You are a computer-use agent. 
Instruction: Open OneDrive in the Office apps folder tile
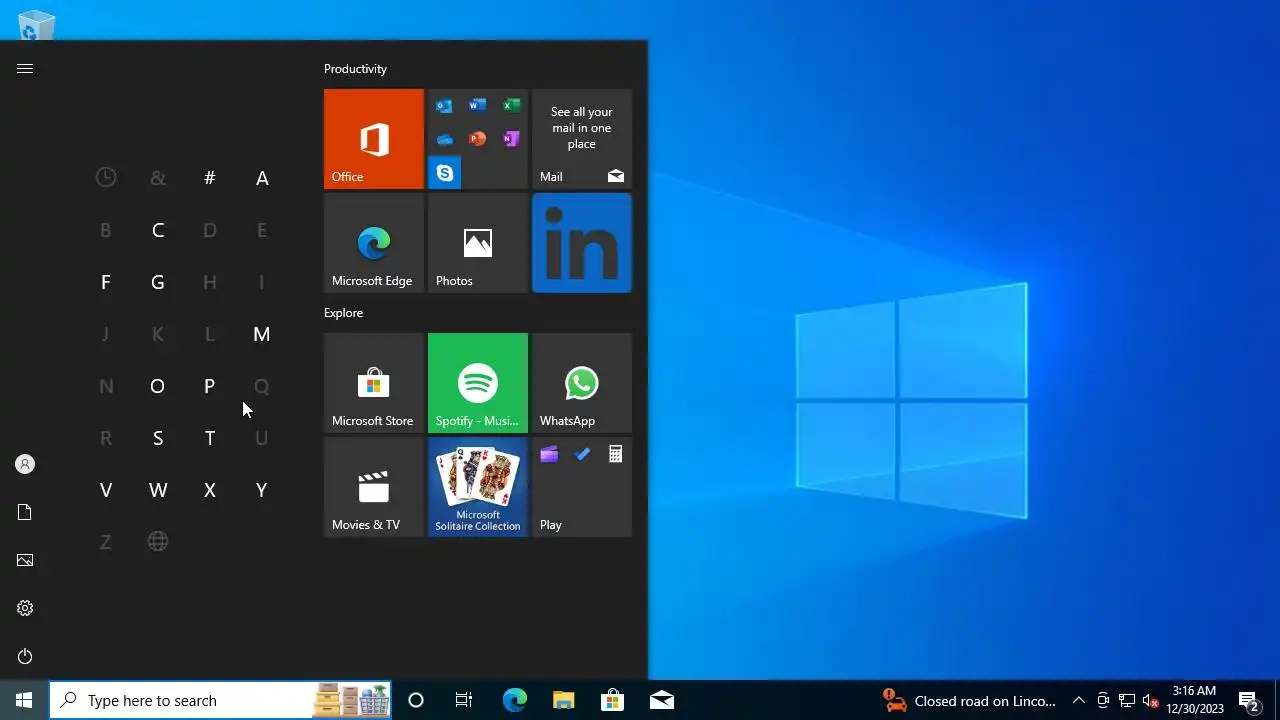(444, 139)
